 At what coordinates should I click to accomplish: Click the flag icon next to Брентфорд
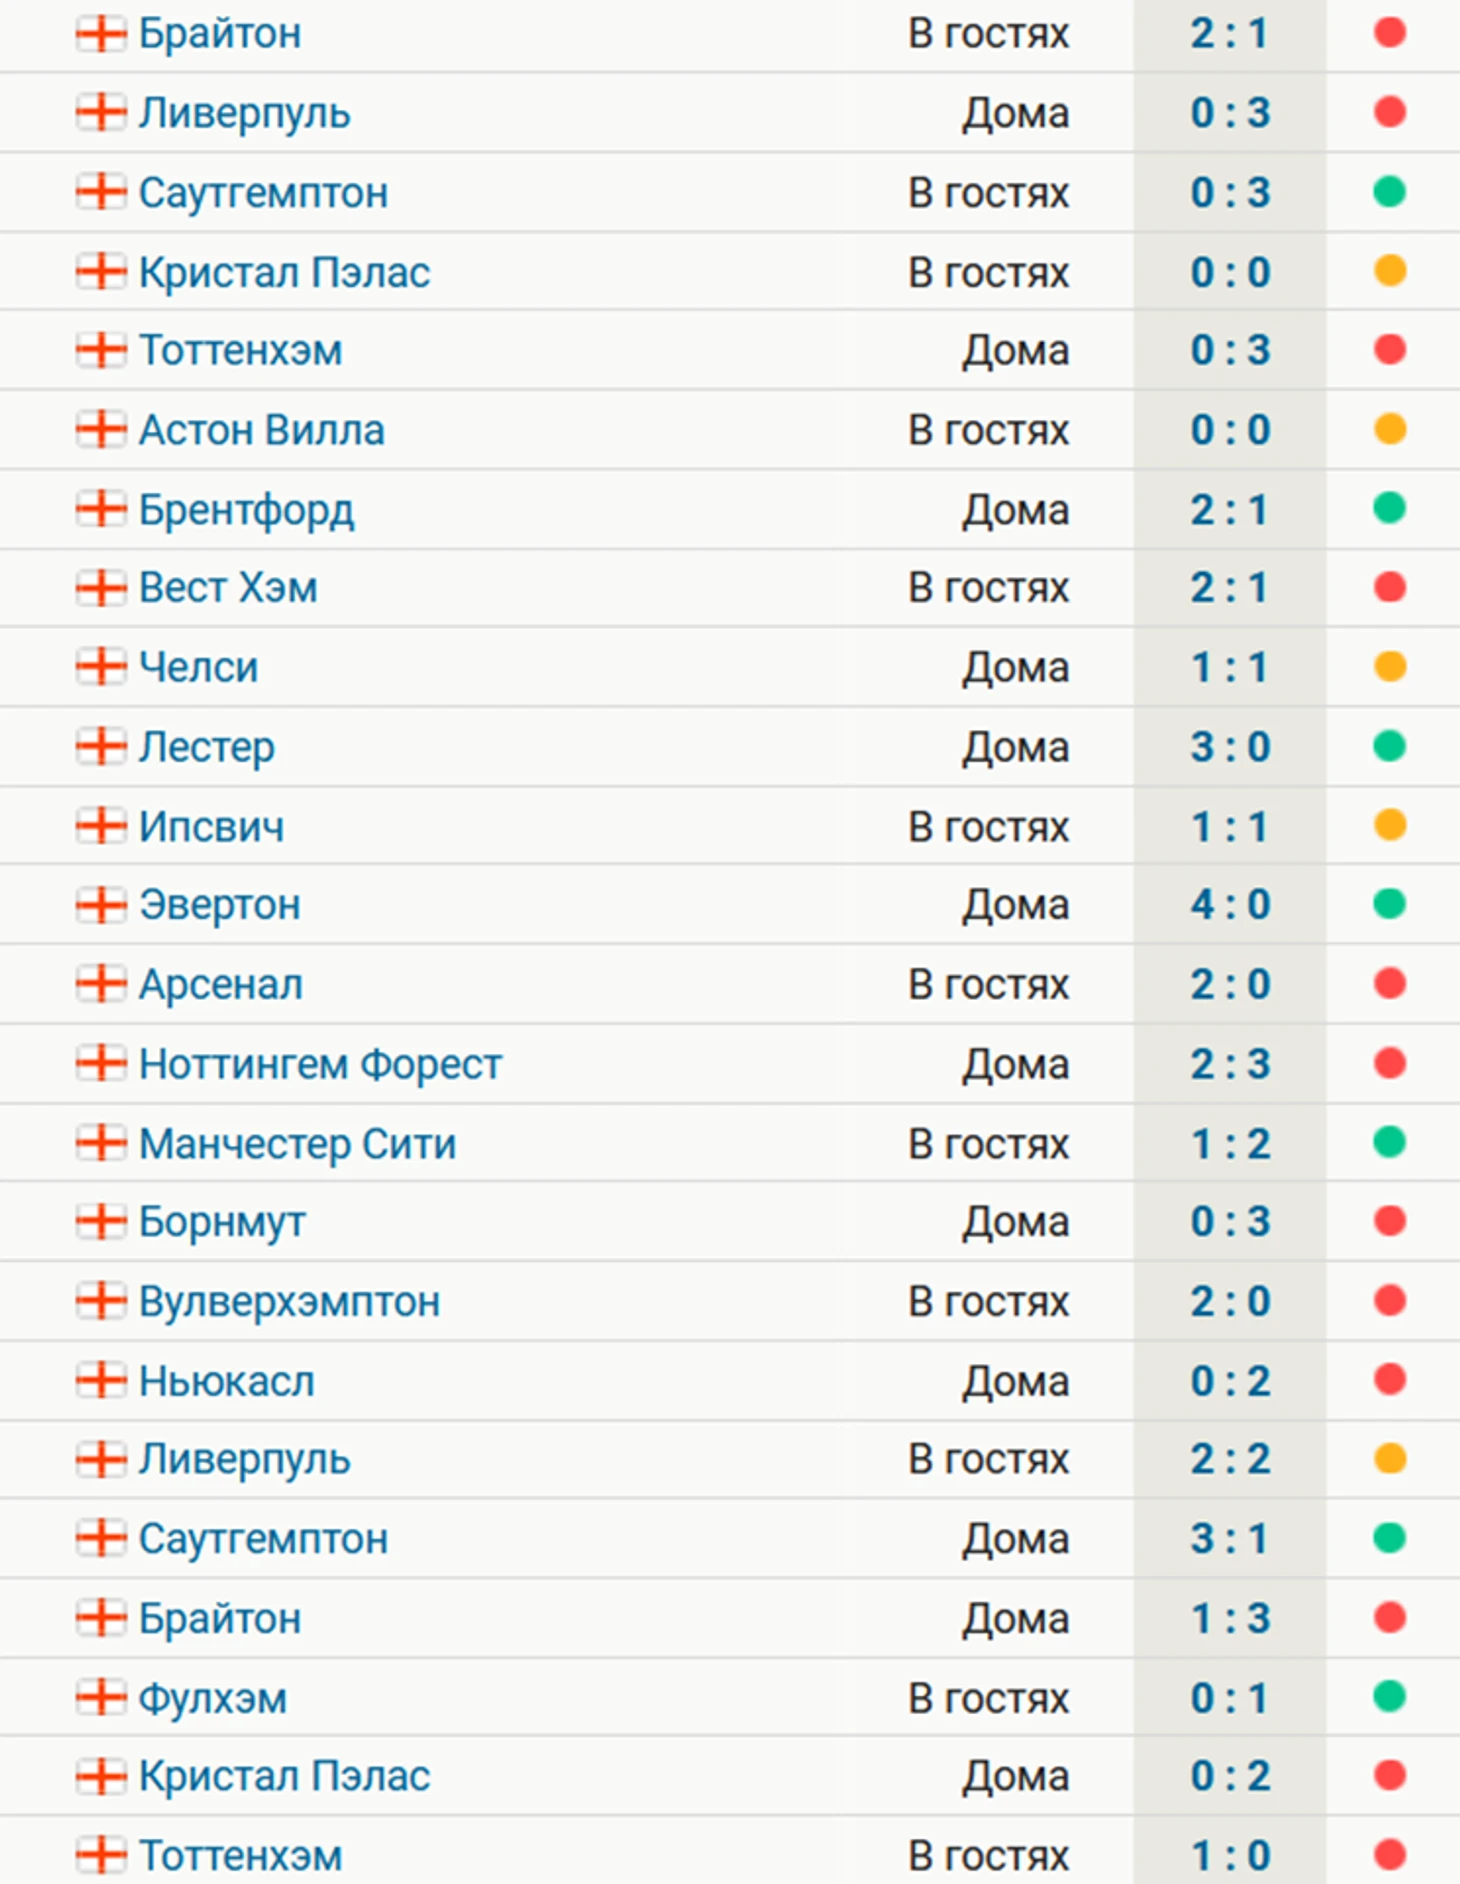101,509
